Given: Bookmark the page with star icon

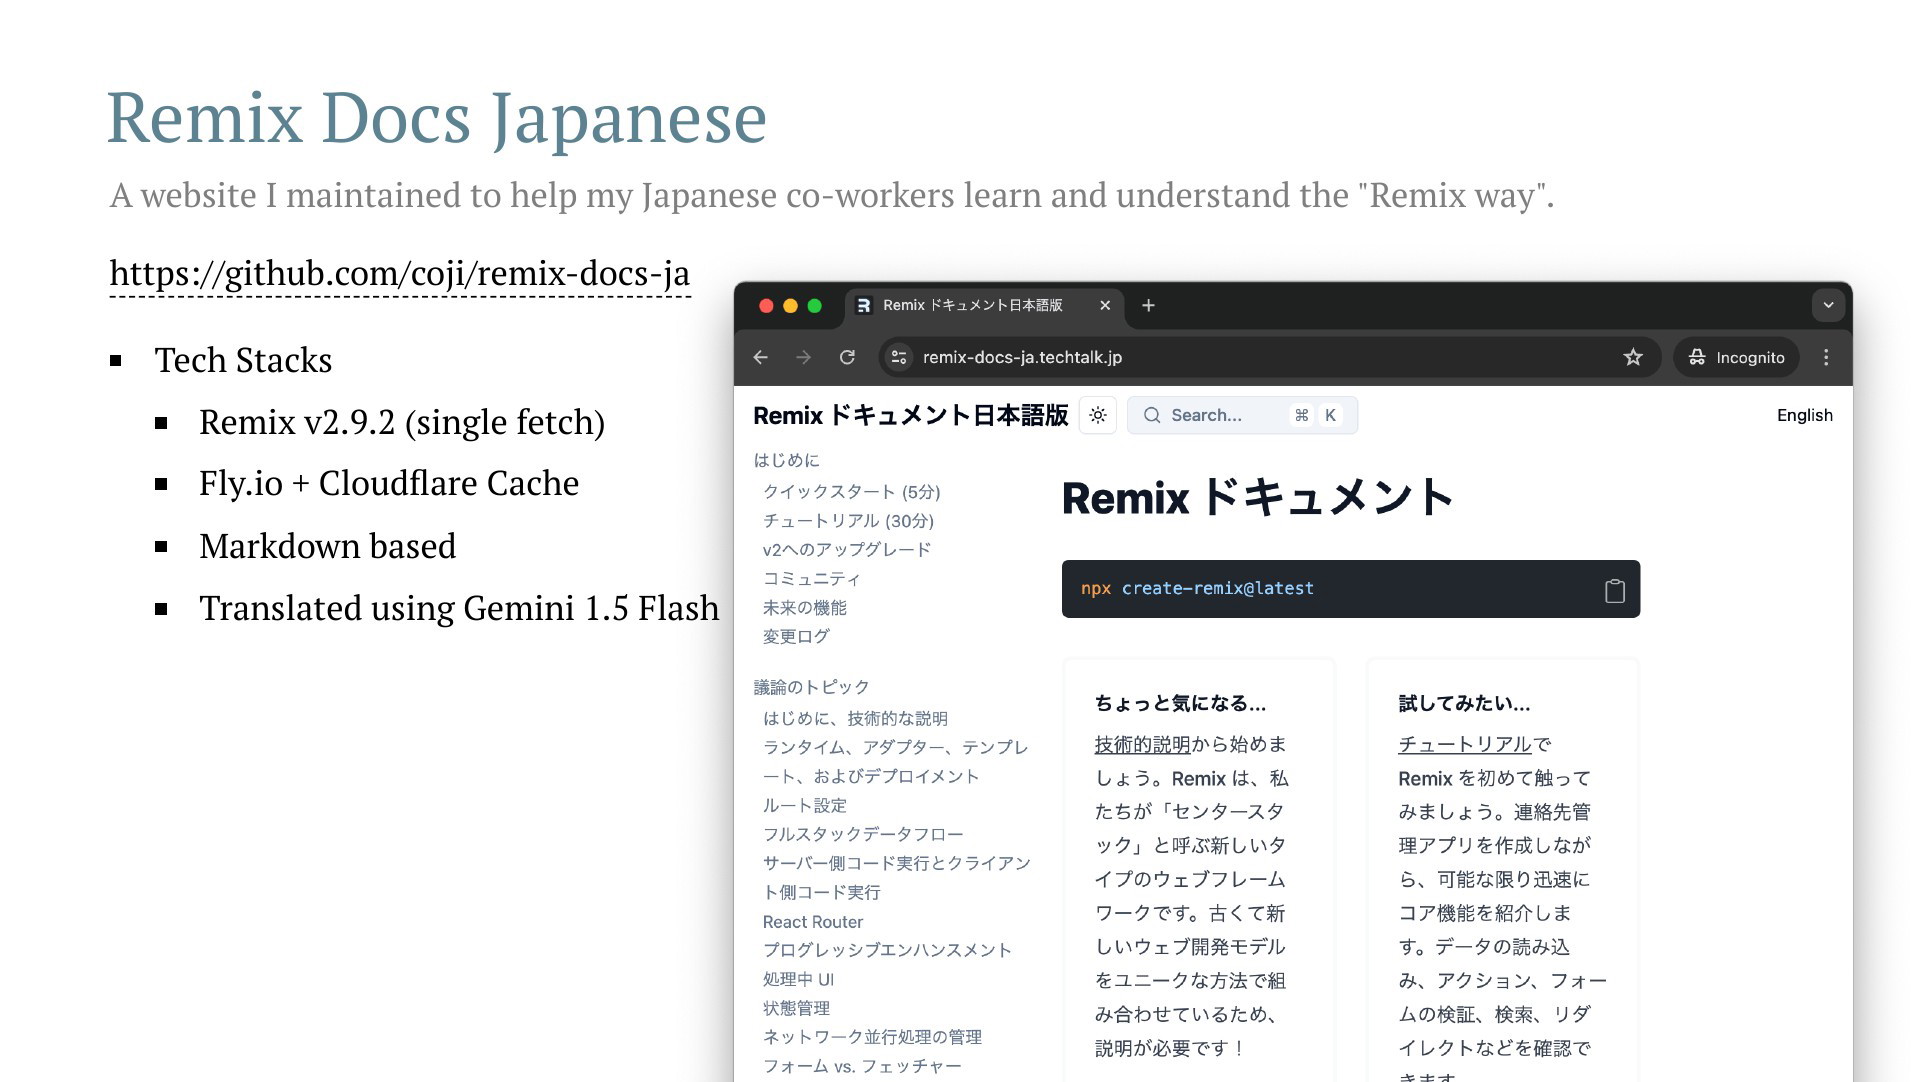Looking at the screenshot, I should pyautogui.click(x=1633, y=357).
